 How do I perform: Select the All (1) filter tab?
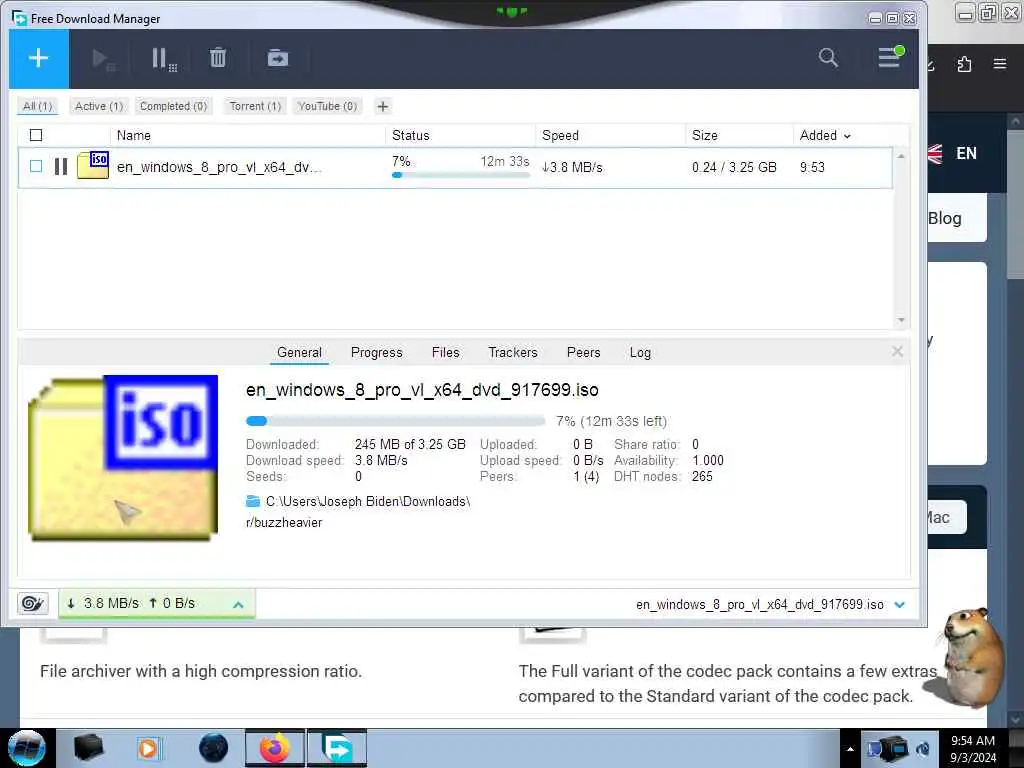(x=38, y=106)
